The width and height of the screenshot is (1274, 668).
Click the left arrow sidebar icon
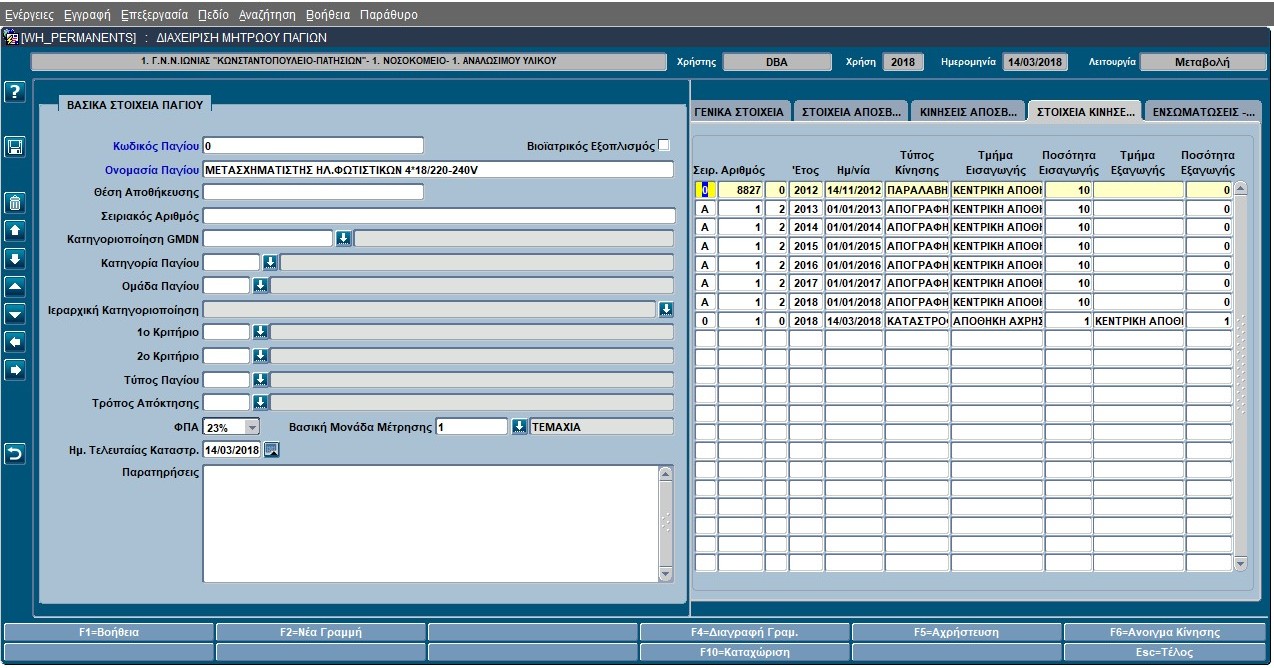click(15, 342)
